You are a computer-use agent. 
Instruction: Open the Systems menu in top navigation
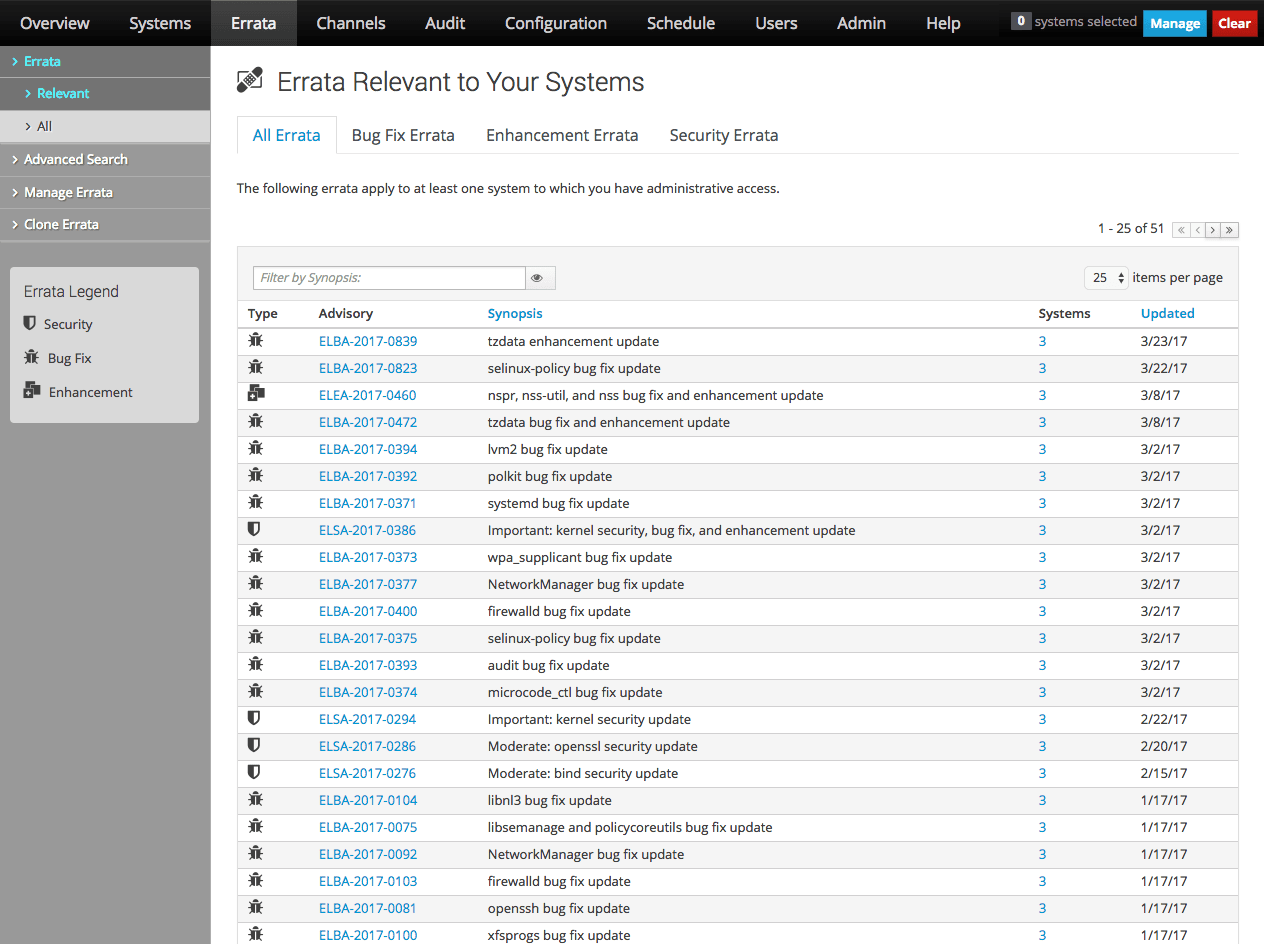(x=160, y=23)
